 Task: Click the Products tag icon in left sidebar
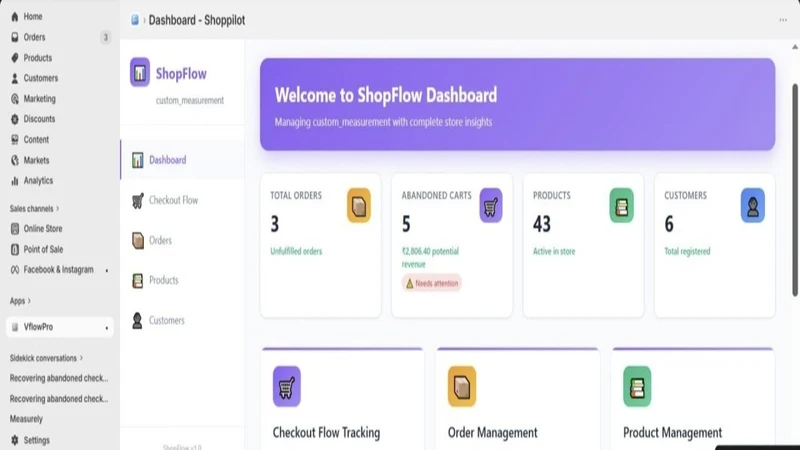point(15,58)
